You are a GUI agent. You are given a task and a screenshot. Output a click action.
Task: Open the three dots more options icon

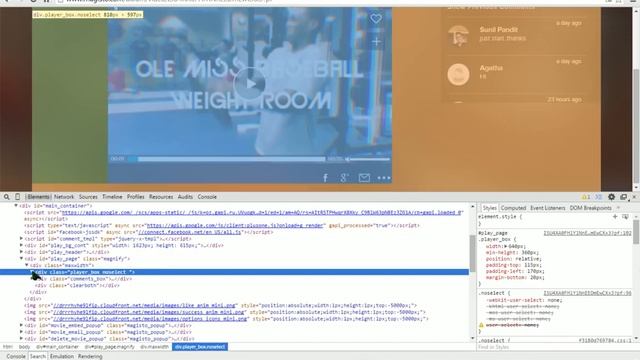(x=384, y=178)
